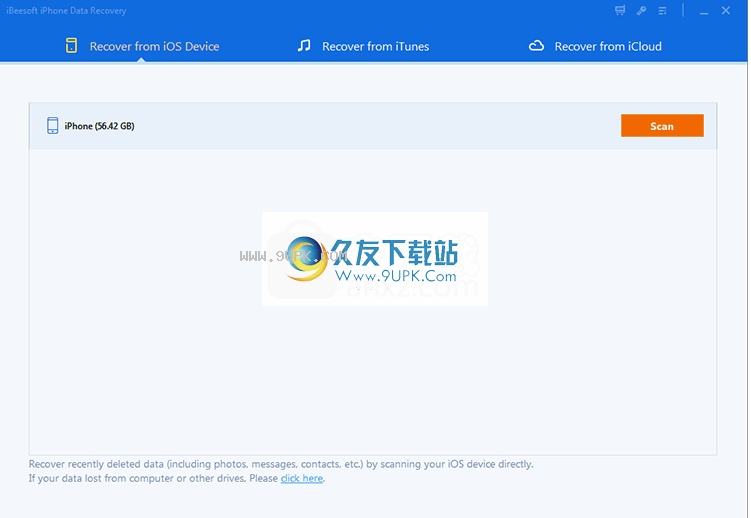Follow the 'click here' link
This screenshot has height=518, width=751.
click(x=302, y=478)
